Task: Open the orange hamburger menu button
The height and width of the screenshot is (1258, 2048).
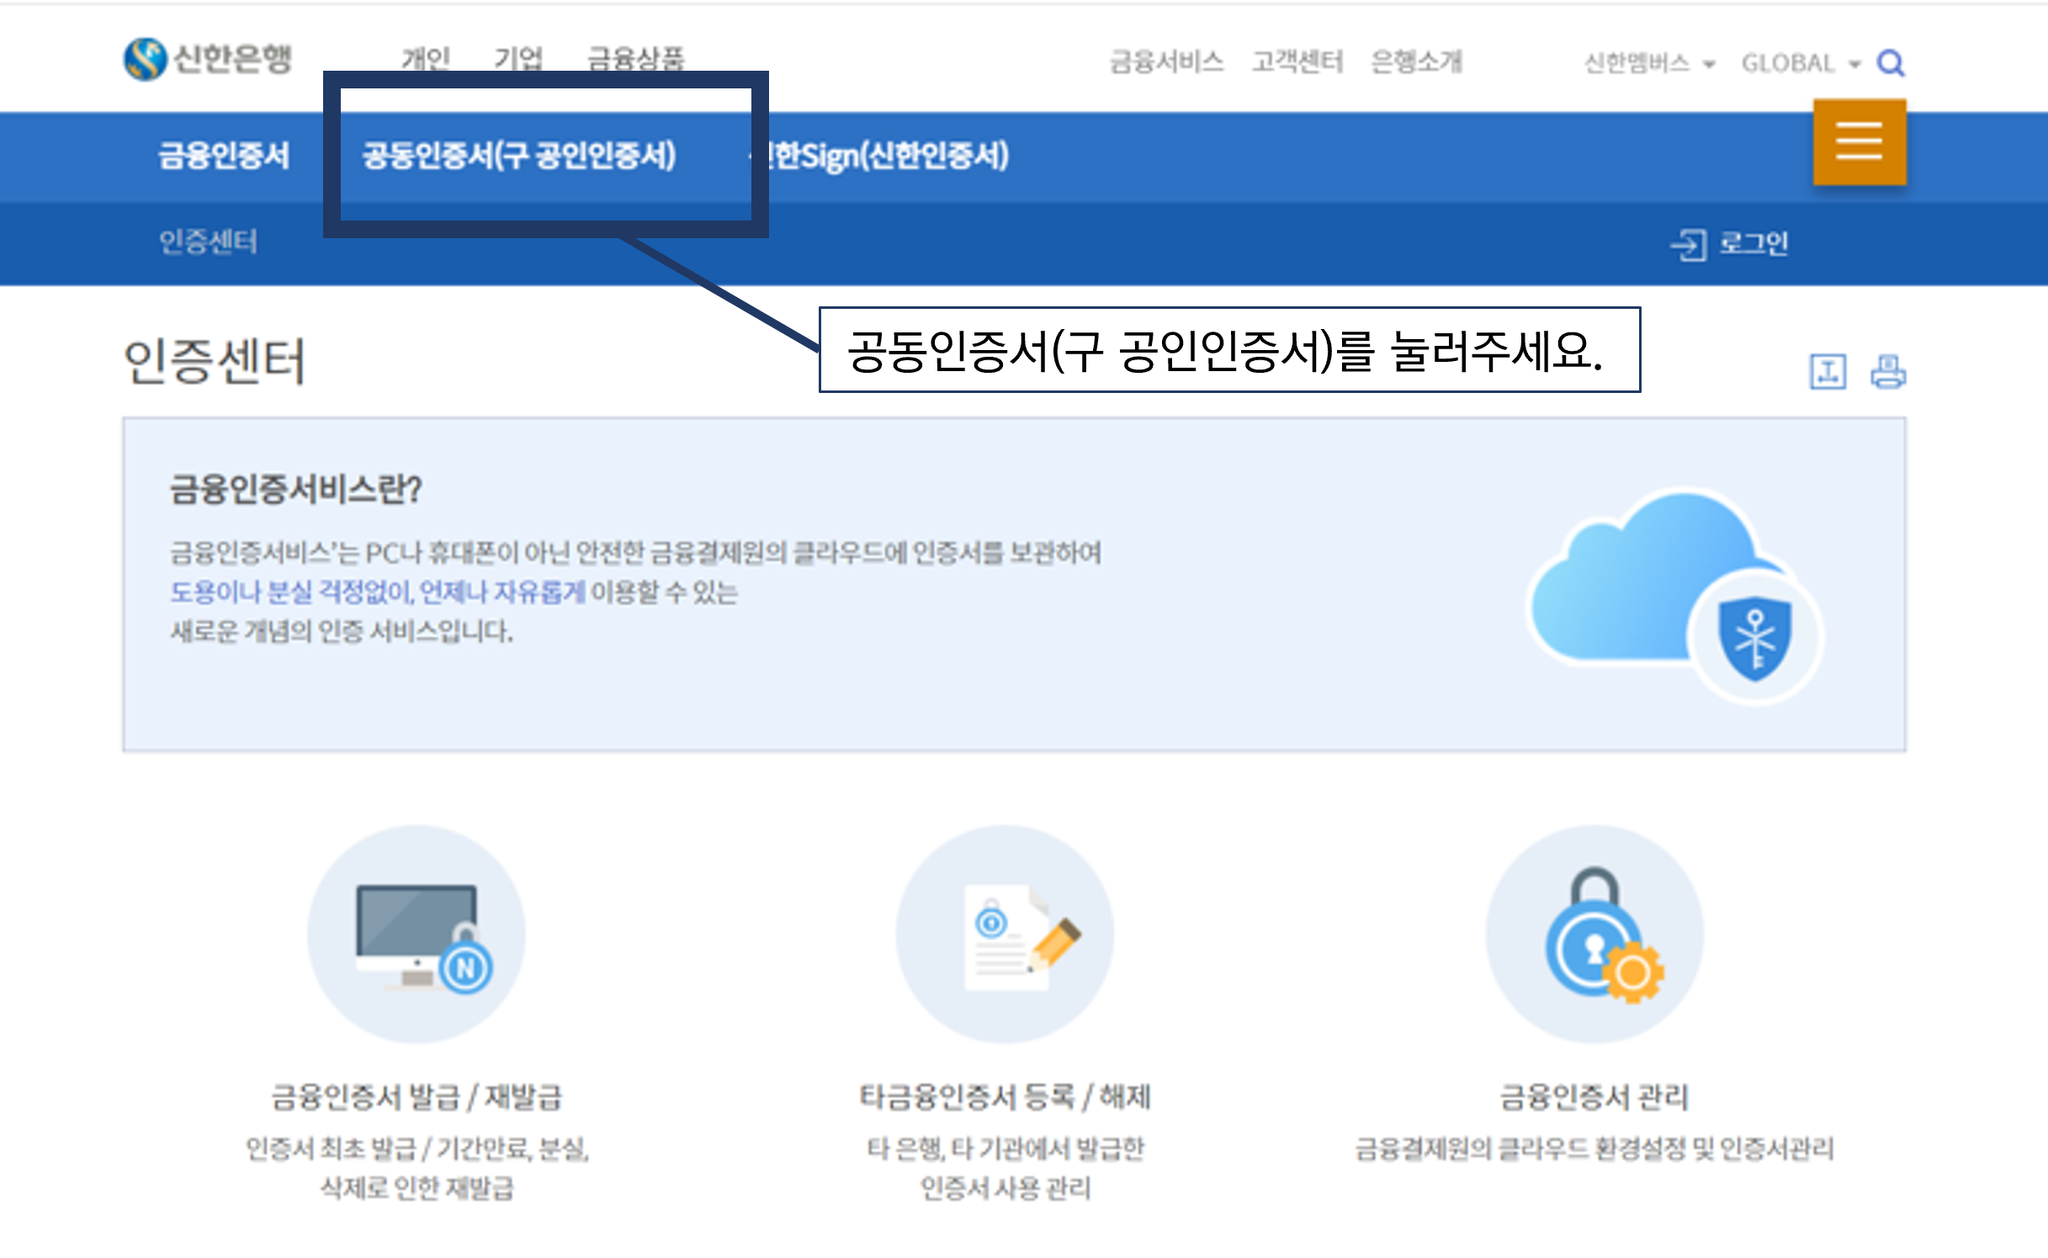Action: point(1859,141)
